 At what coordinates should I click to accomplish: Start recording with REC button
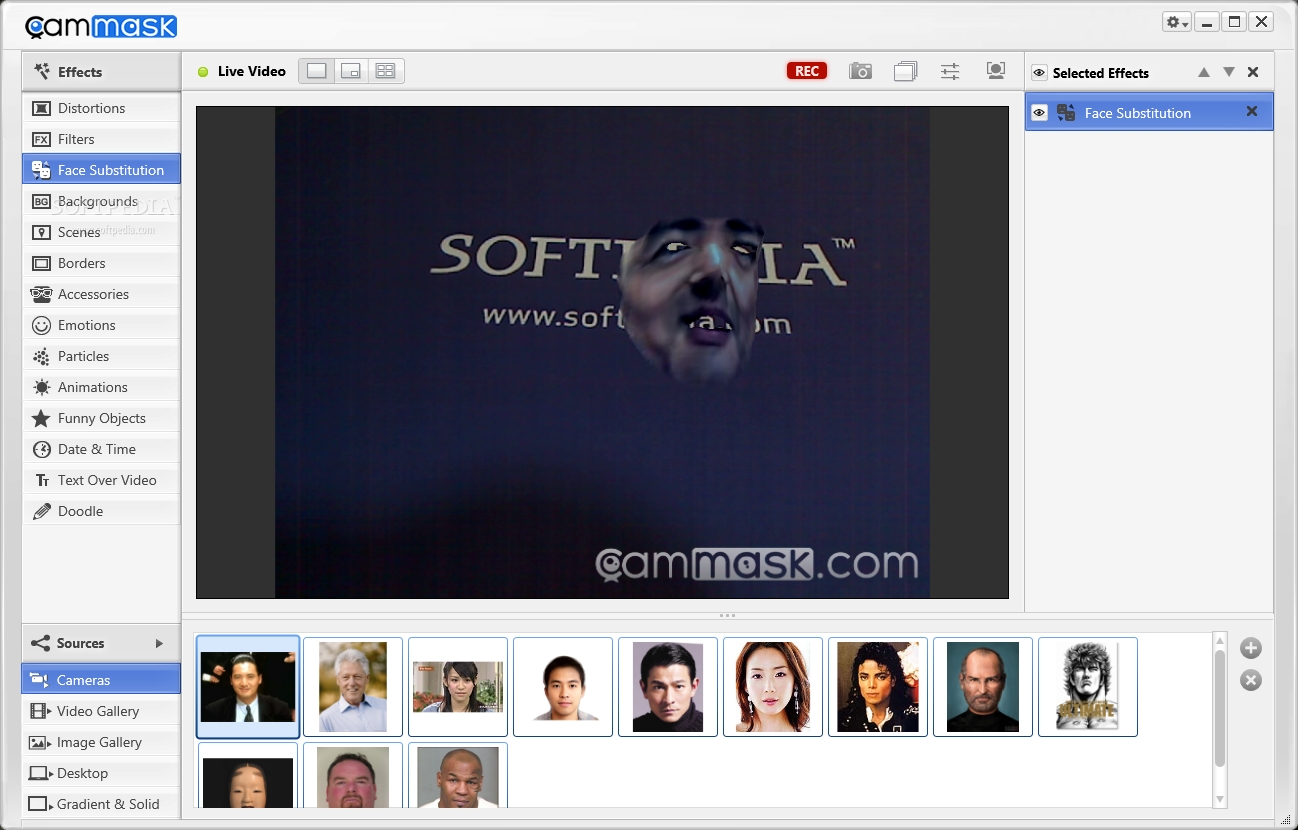coord(807,71)
